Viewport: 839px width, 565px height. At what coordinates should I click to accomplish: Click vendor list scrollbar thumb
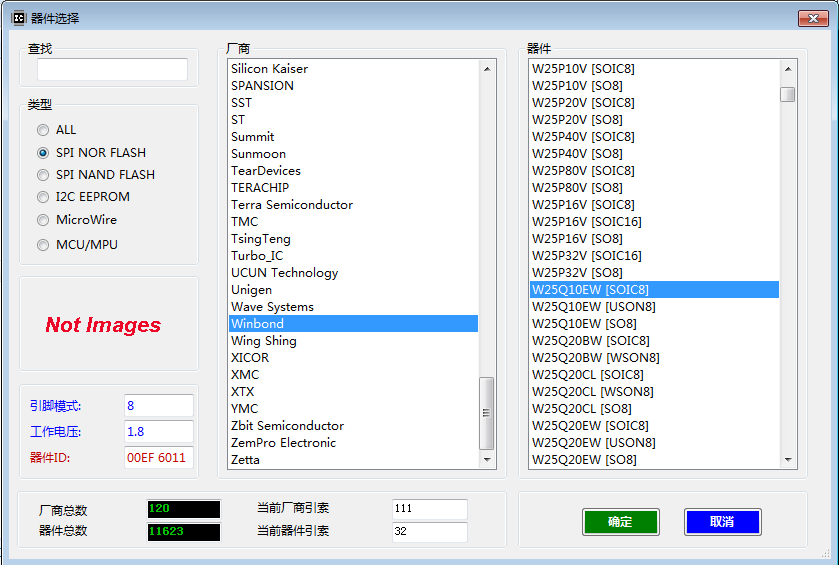tap(487, 413)
